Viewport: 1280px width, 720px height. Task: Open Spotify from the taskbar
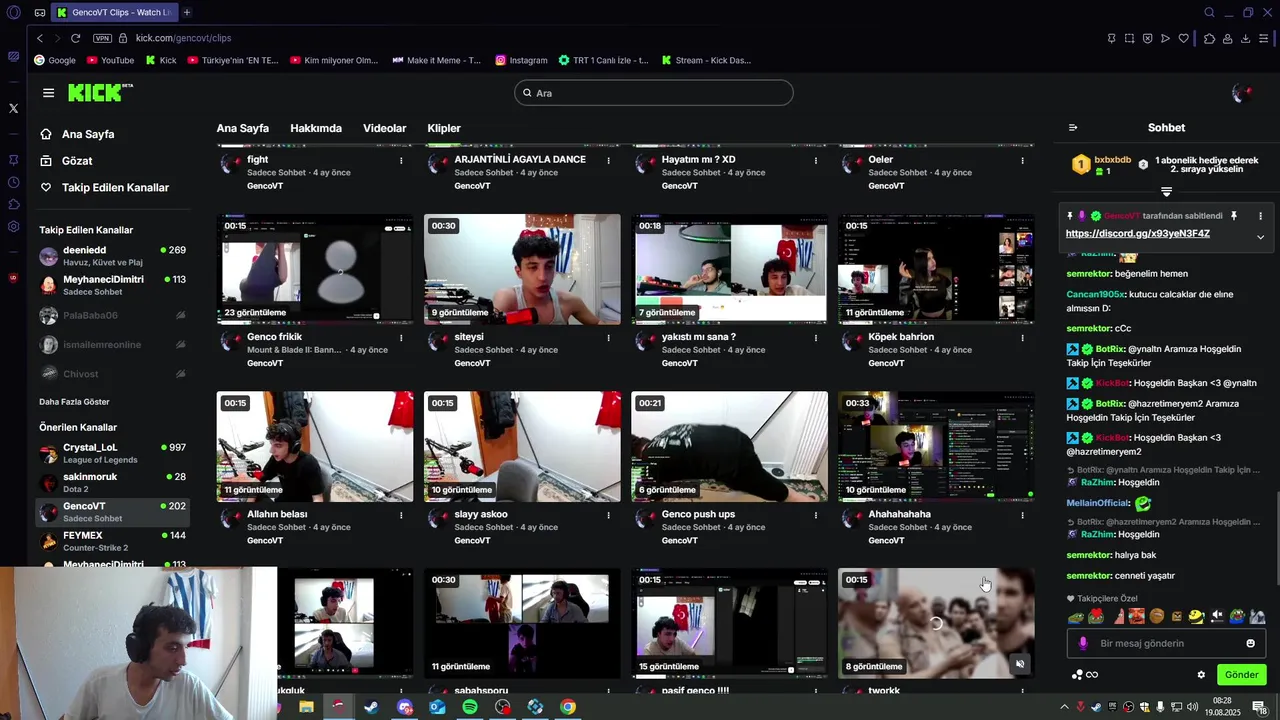pyautogui.click(x=470, y=707)
